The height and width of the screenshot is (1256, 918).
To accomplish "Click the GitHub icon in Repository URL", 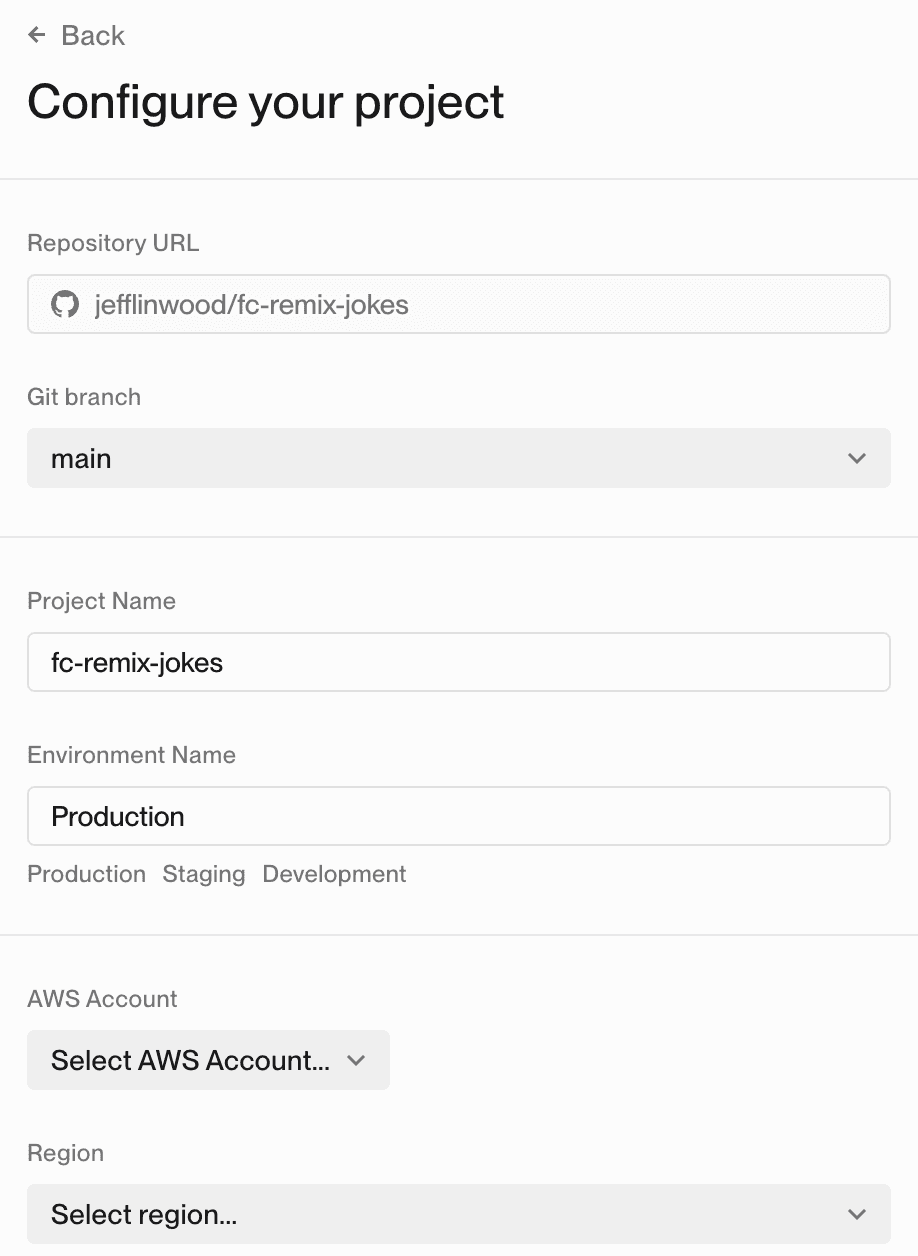I will click(65, 304).
